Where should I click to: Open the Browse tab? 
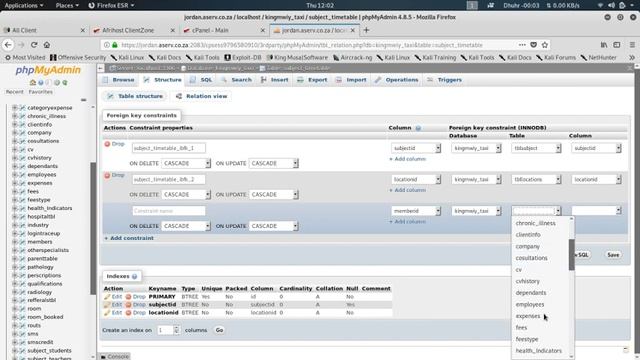click(x=119, y=80)
